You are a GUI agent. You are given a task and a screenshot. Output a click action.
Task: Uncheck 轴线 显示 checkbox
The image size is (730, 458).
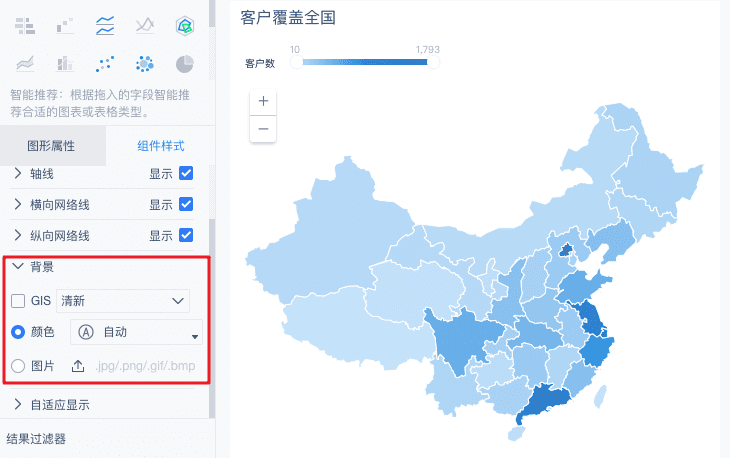(x=185, y=174)
